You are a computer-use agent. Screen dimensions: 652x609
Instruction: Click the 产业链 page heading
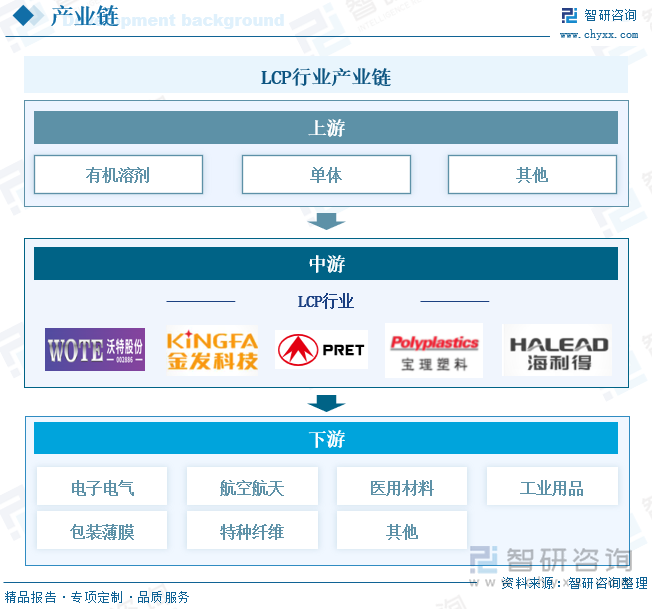click(x=84, y=16)
